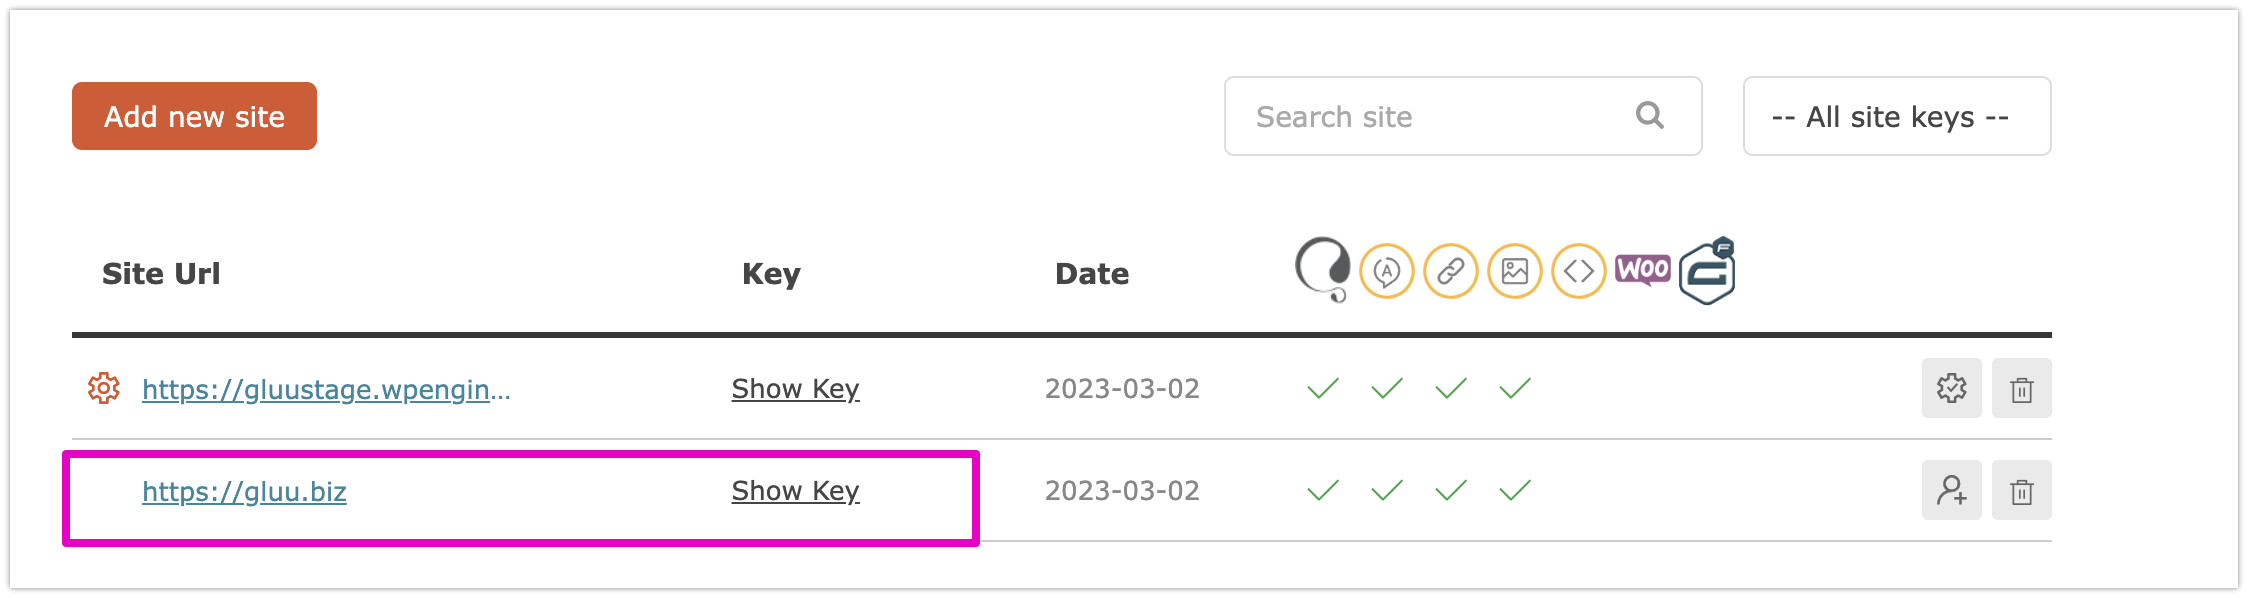Click the Add new site button
Image resolution: width=2248 pixels, height=598 pixels.
(x=194, y=116)
